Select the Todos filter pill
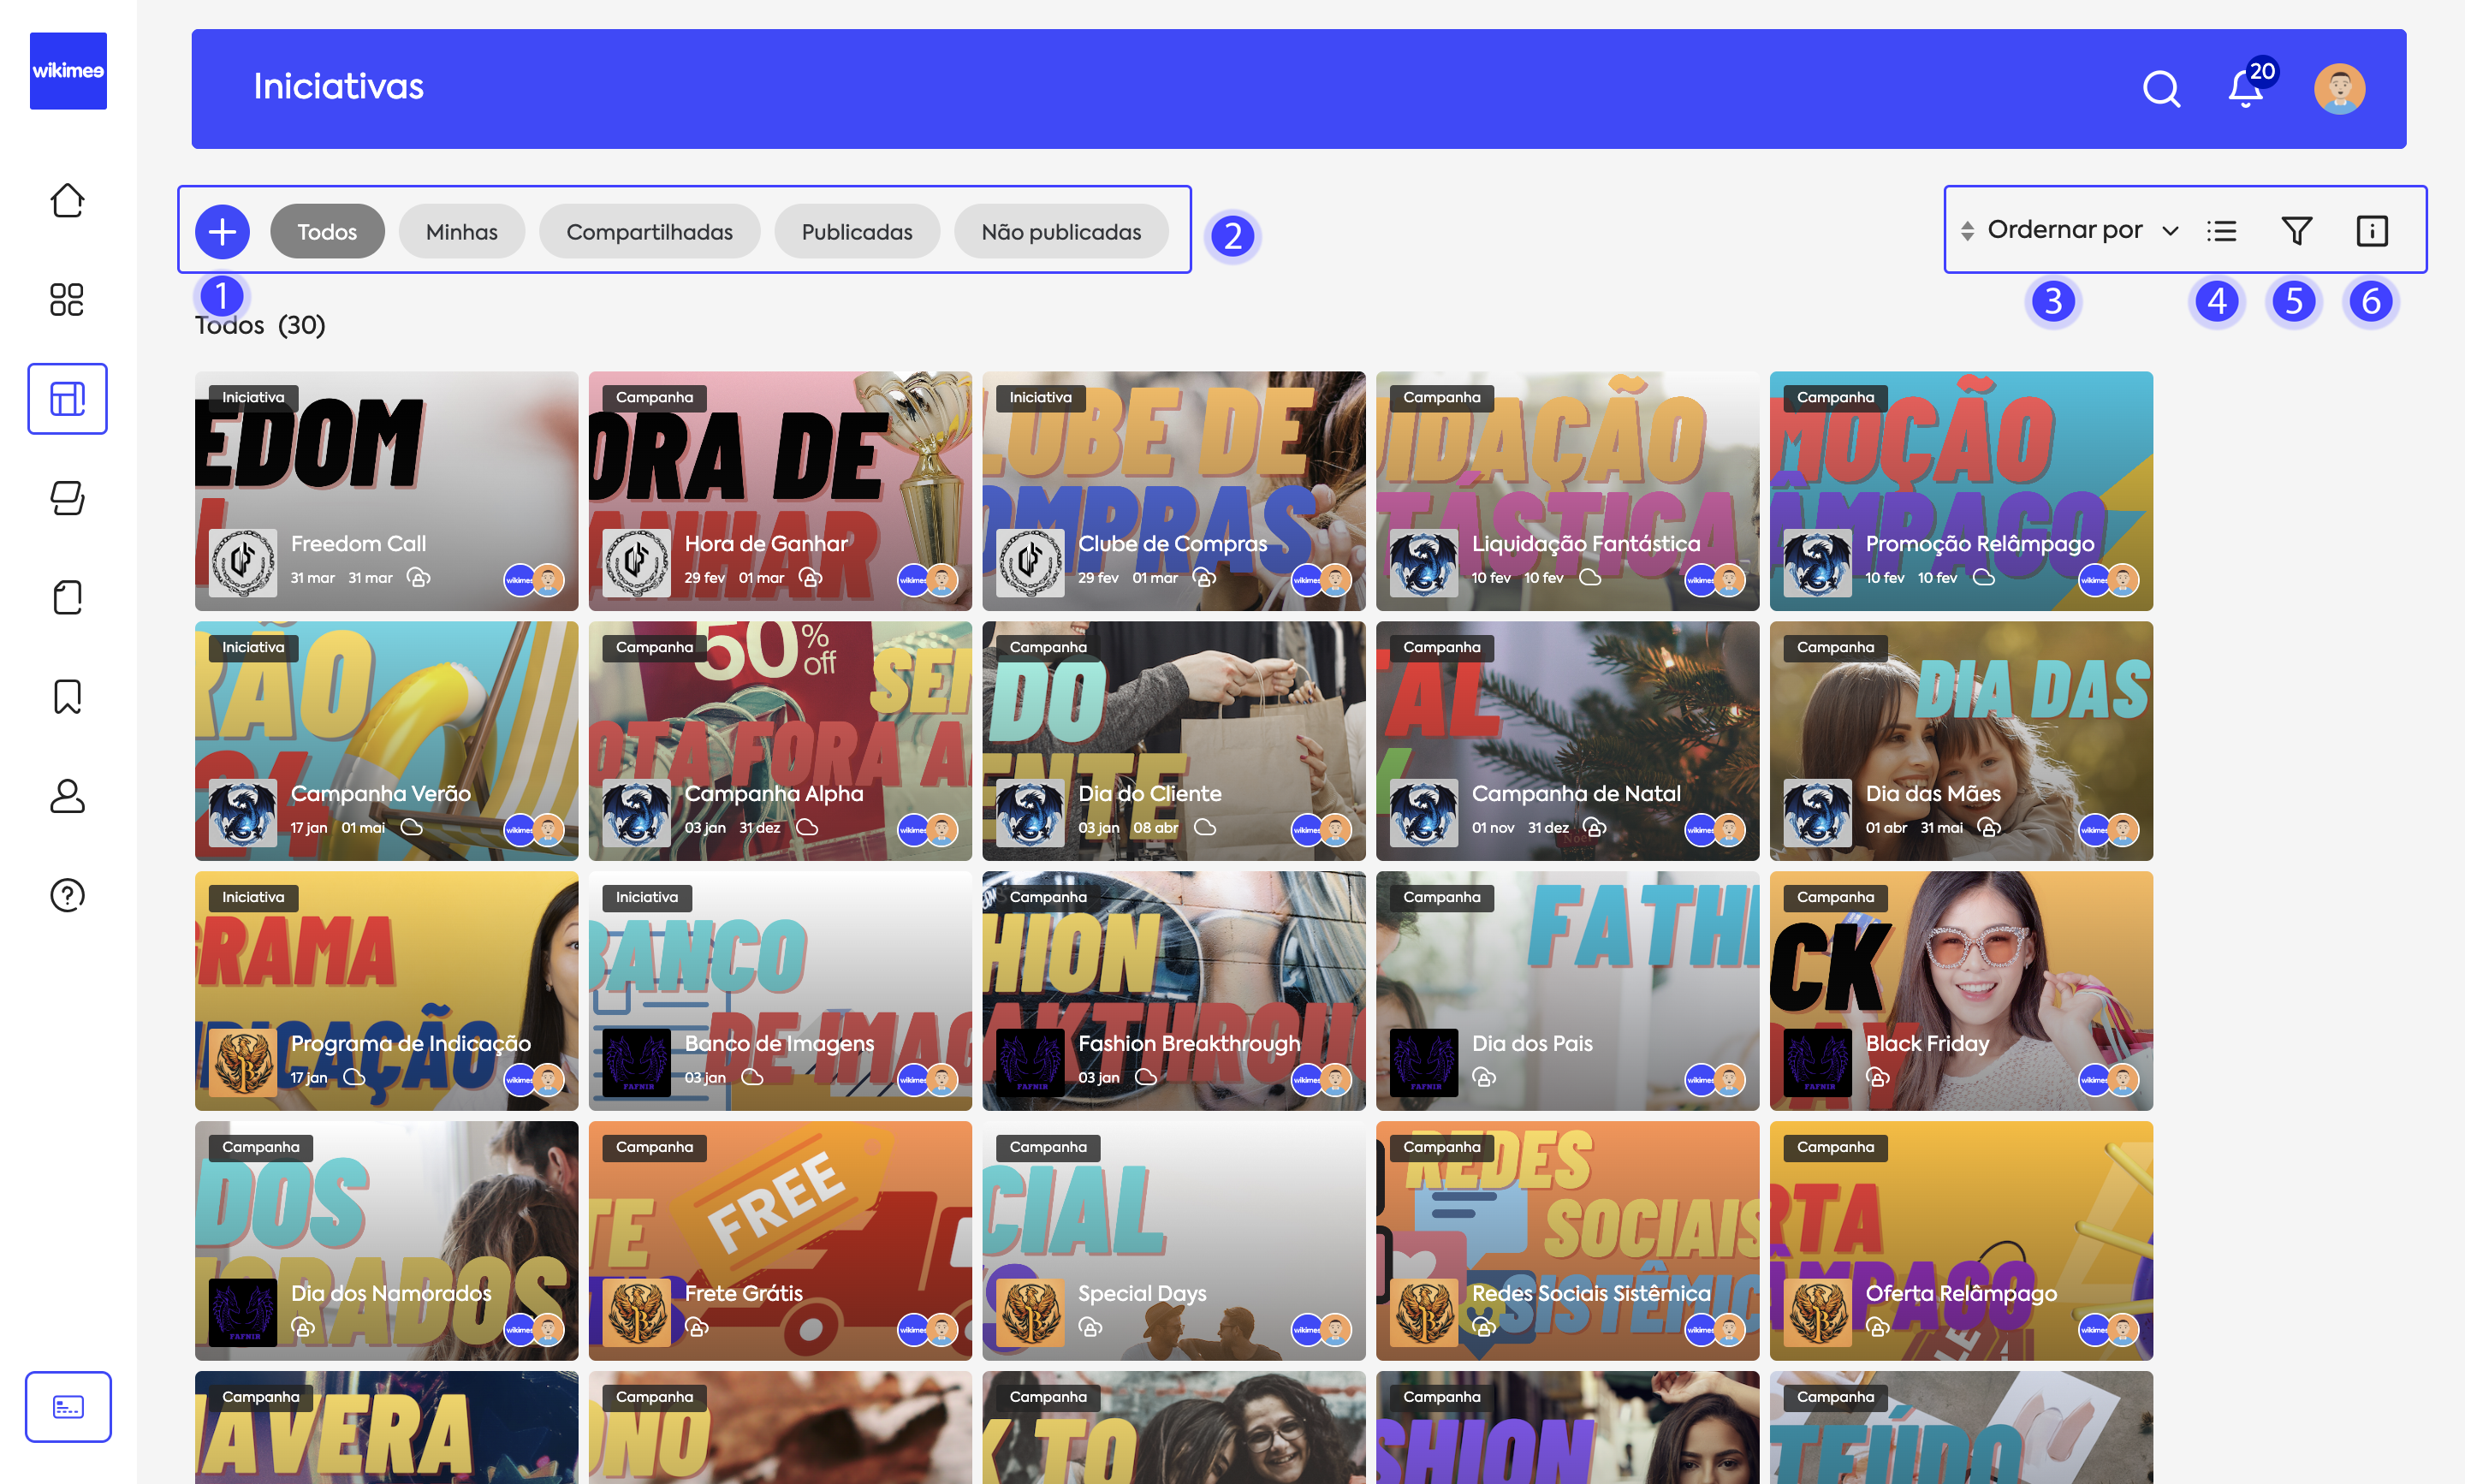 point(327,232)
